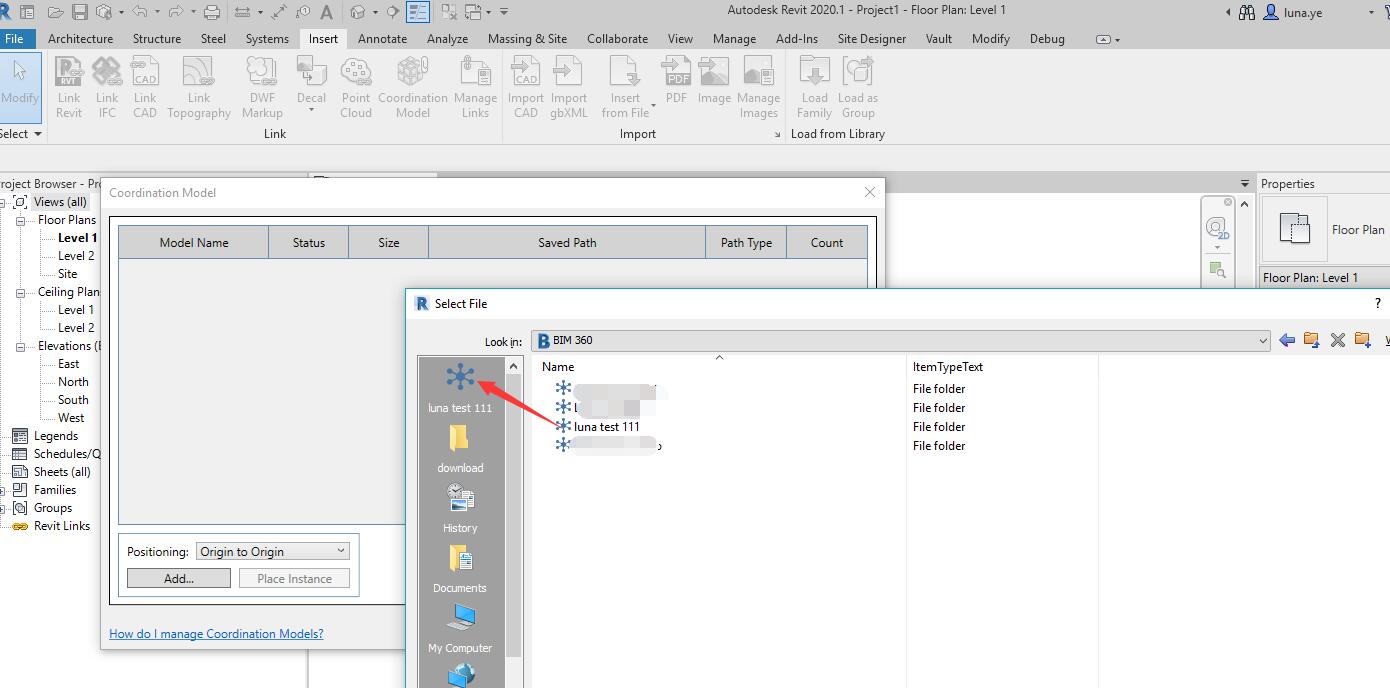
Task: Open the Undo history dropdown arrow
Action: coord(157,12)
